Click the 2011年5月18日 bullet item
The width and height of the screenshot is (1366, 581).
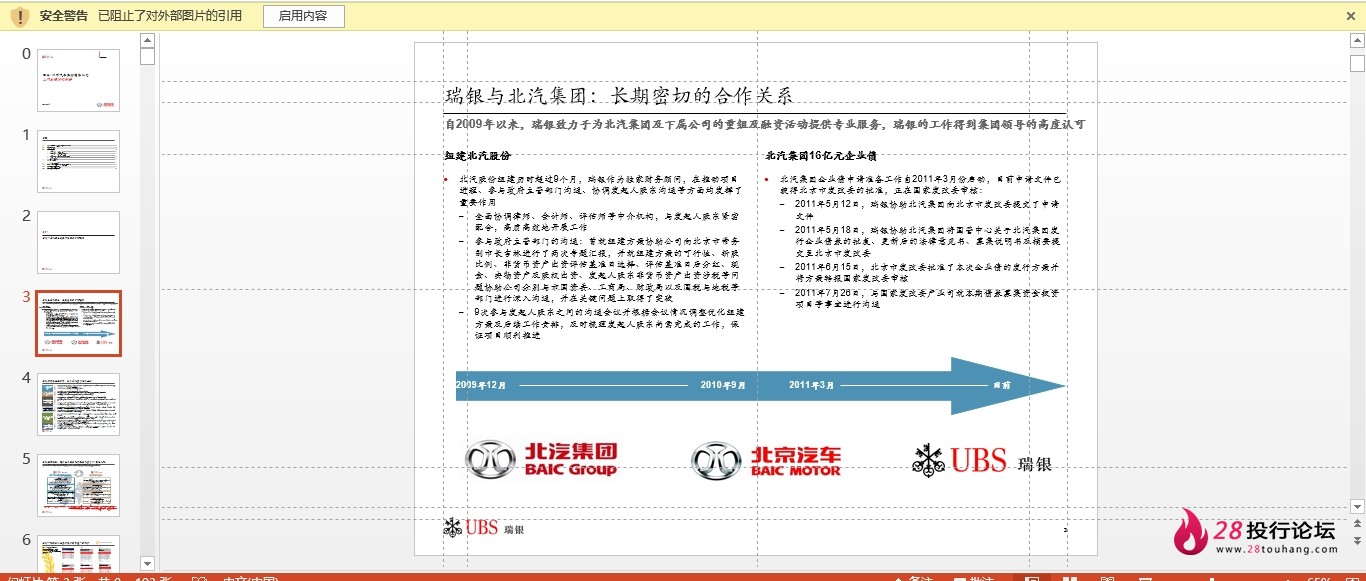pyautogui.click(x=927, y=241)
